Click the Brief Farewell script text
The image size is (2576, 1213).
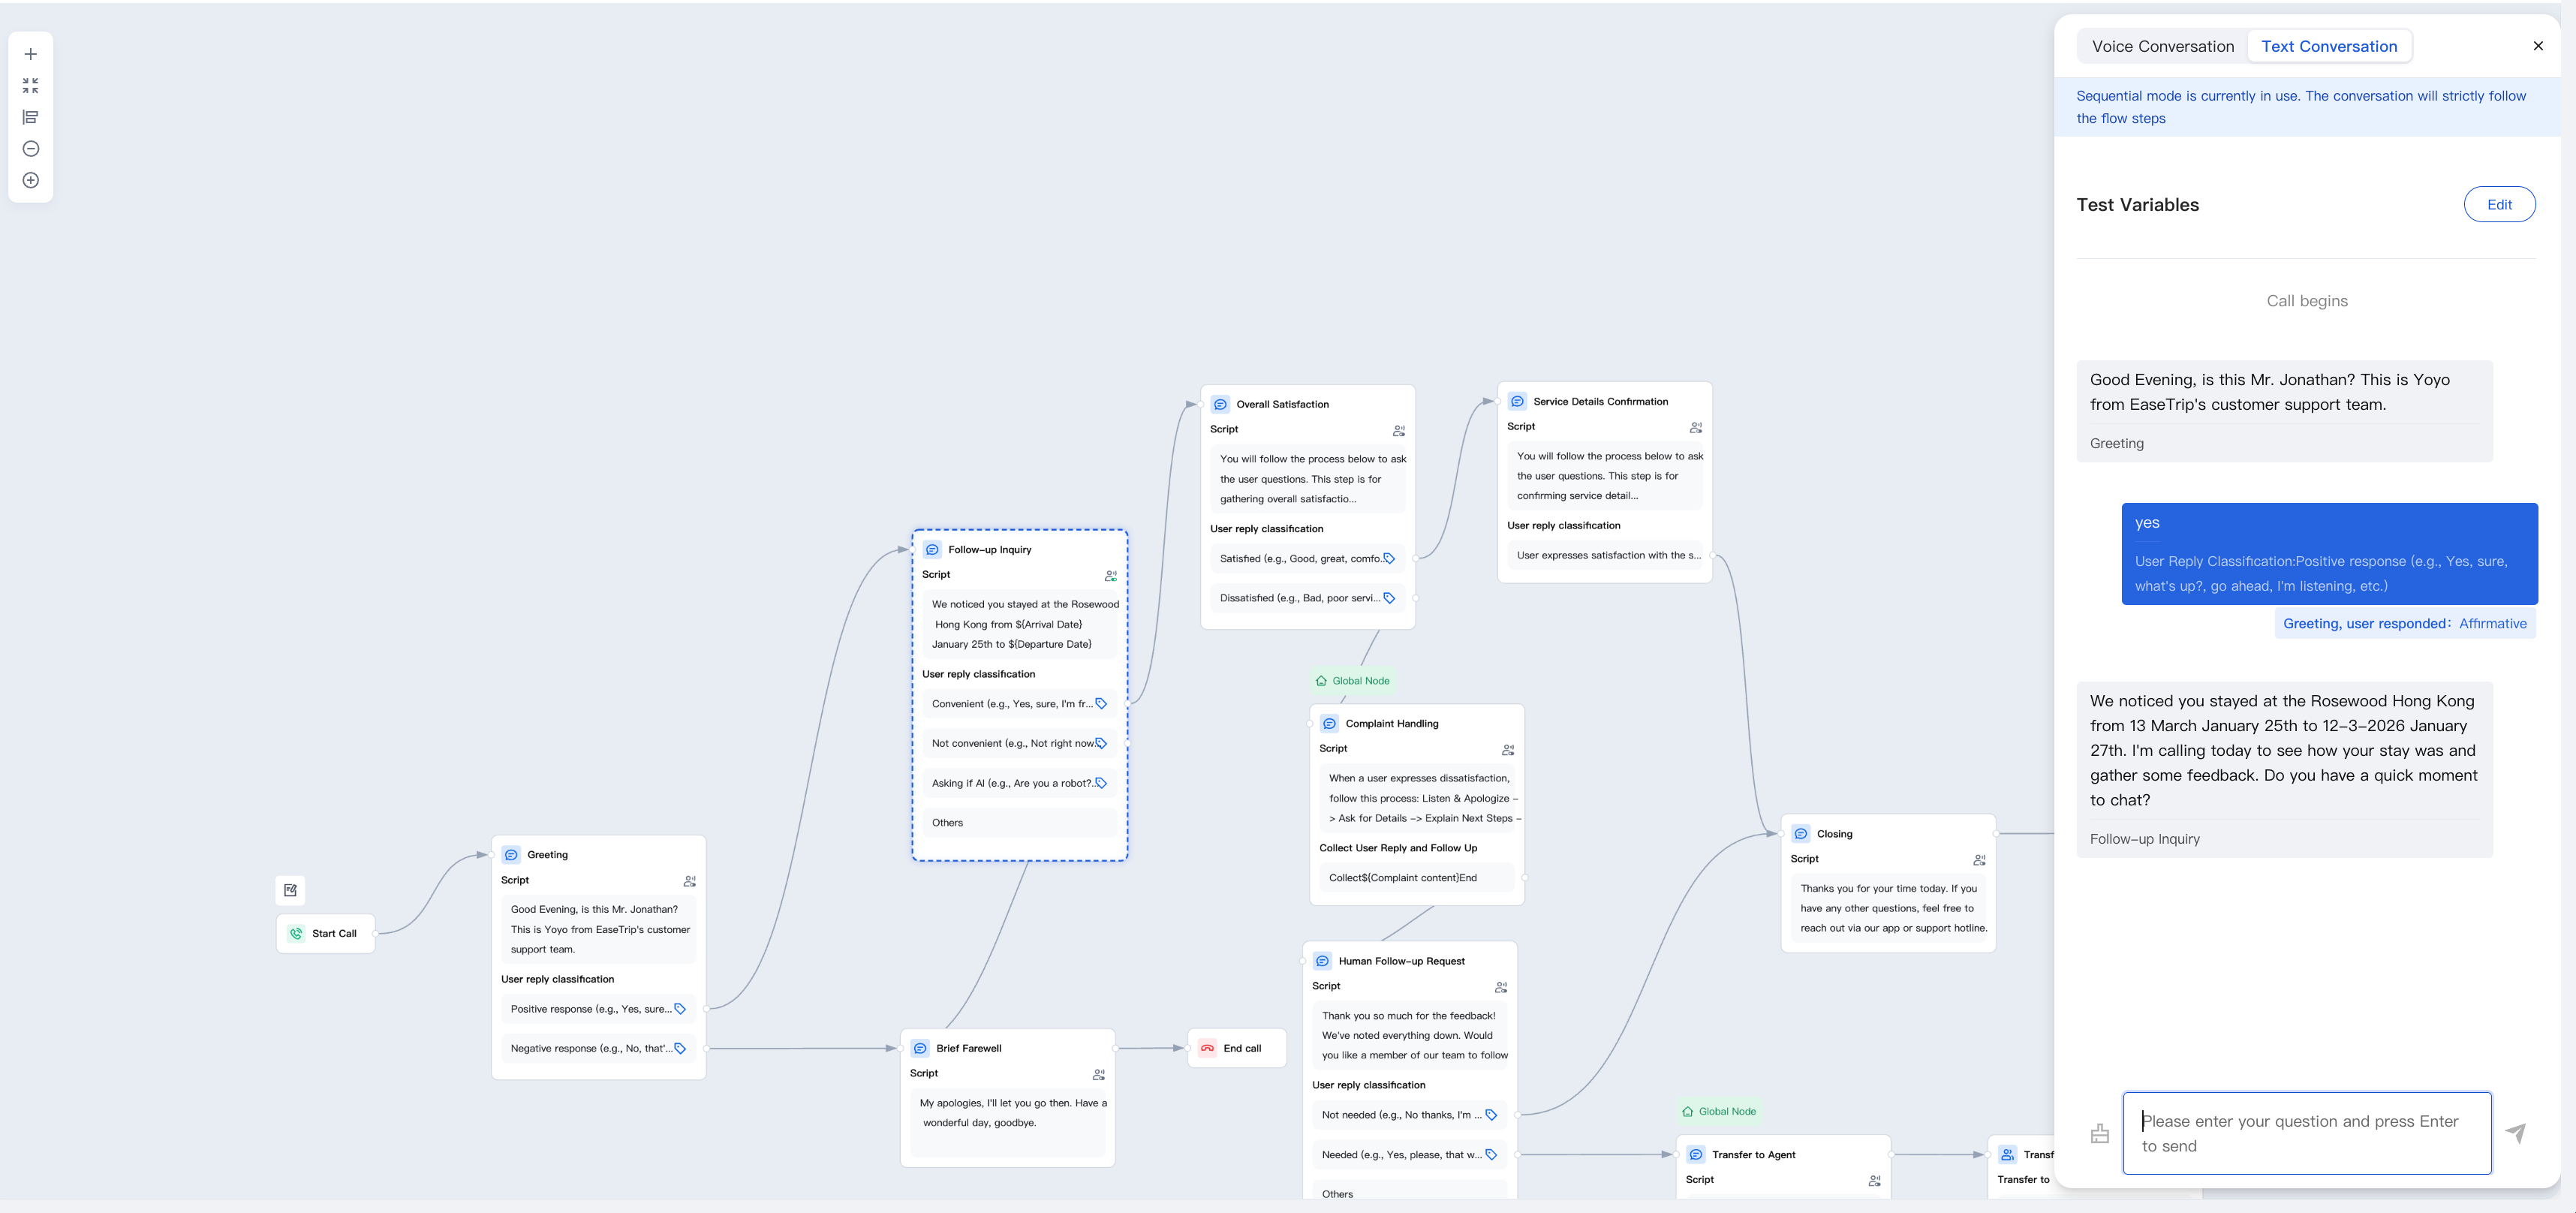coord(1007,1123)
